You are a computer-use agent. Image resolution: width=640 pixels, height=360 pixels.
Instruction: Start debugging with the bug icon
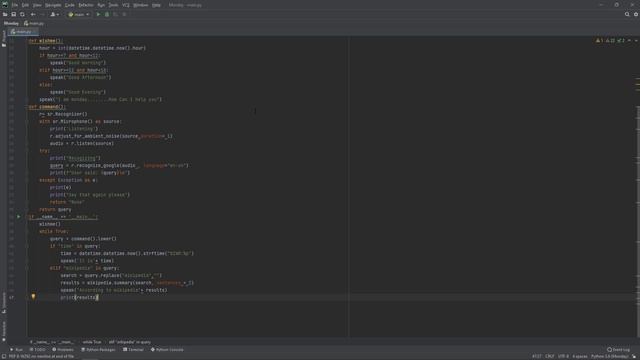[107, 14]
